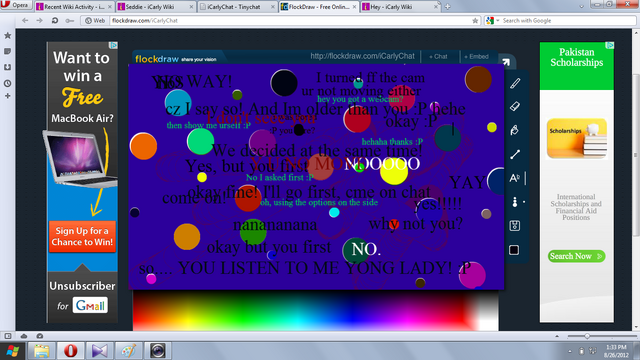Open the Paint taskbar icon
640x360 pixels.
coord(129,351)
